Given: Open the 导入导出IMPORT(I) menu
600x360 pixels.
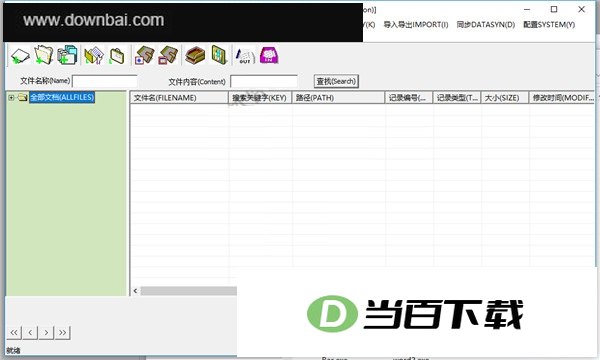Looking at the screenshot, I should click(416, 25).
